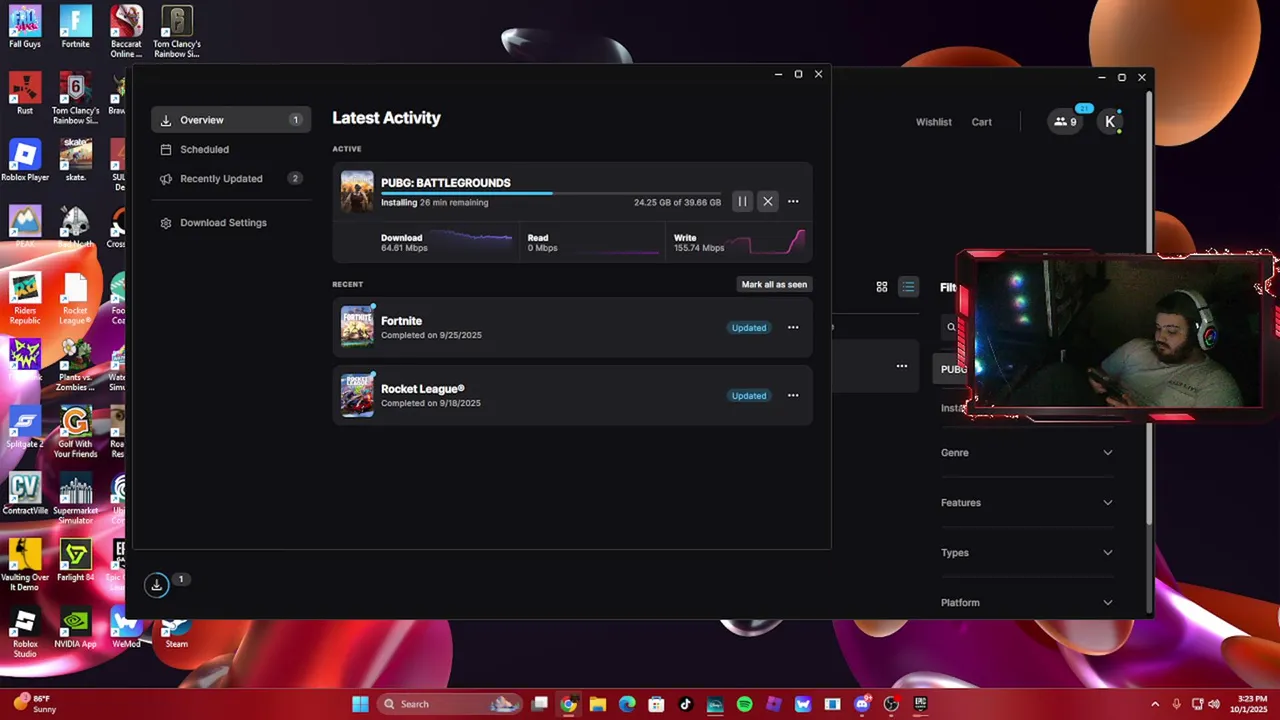Open the friends list icon

tap(1065, 122)
